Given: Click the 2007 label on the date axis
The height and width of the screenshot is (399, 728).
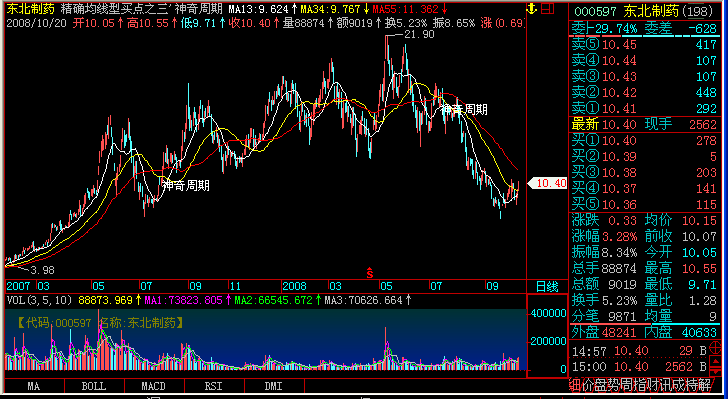Looking at the screenshot, I should tap(19, 286).
